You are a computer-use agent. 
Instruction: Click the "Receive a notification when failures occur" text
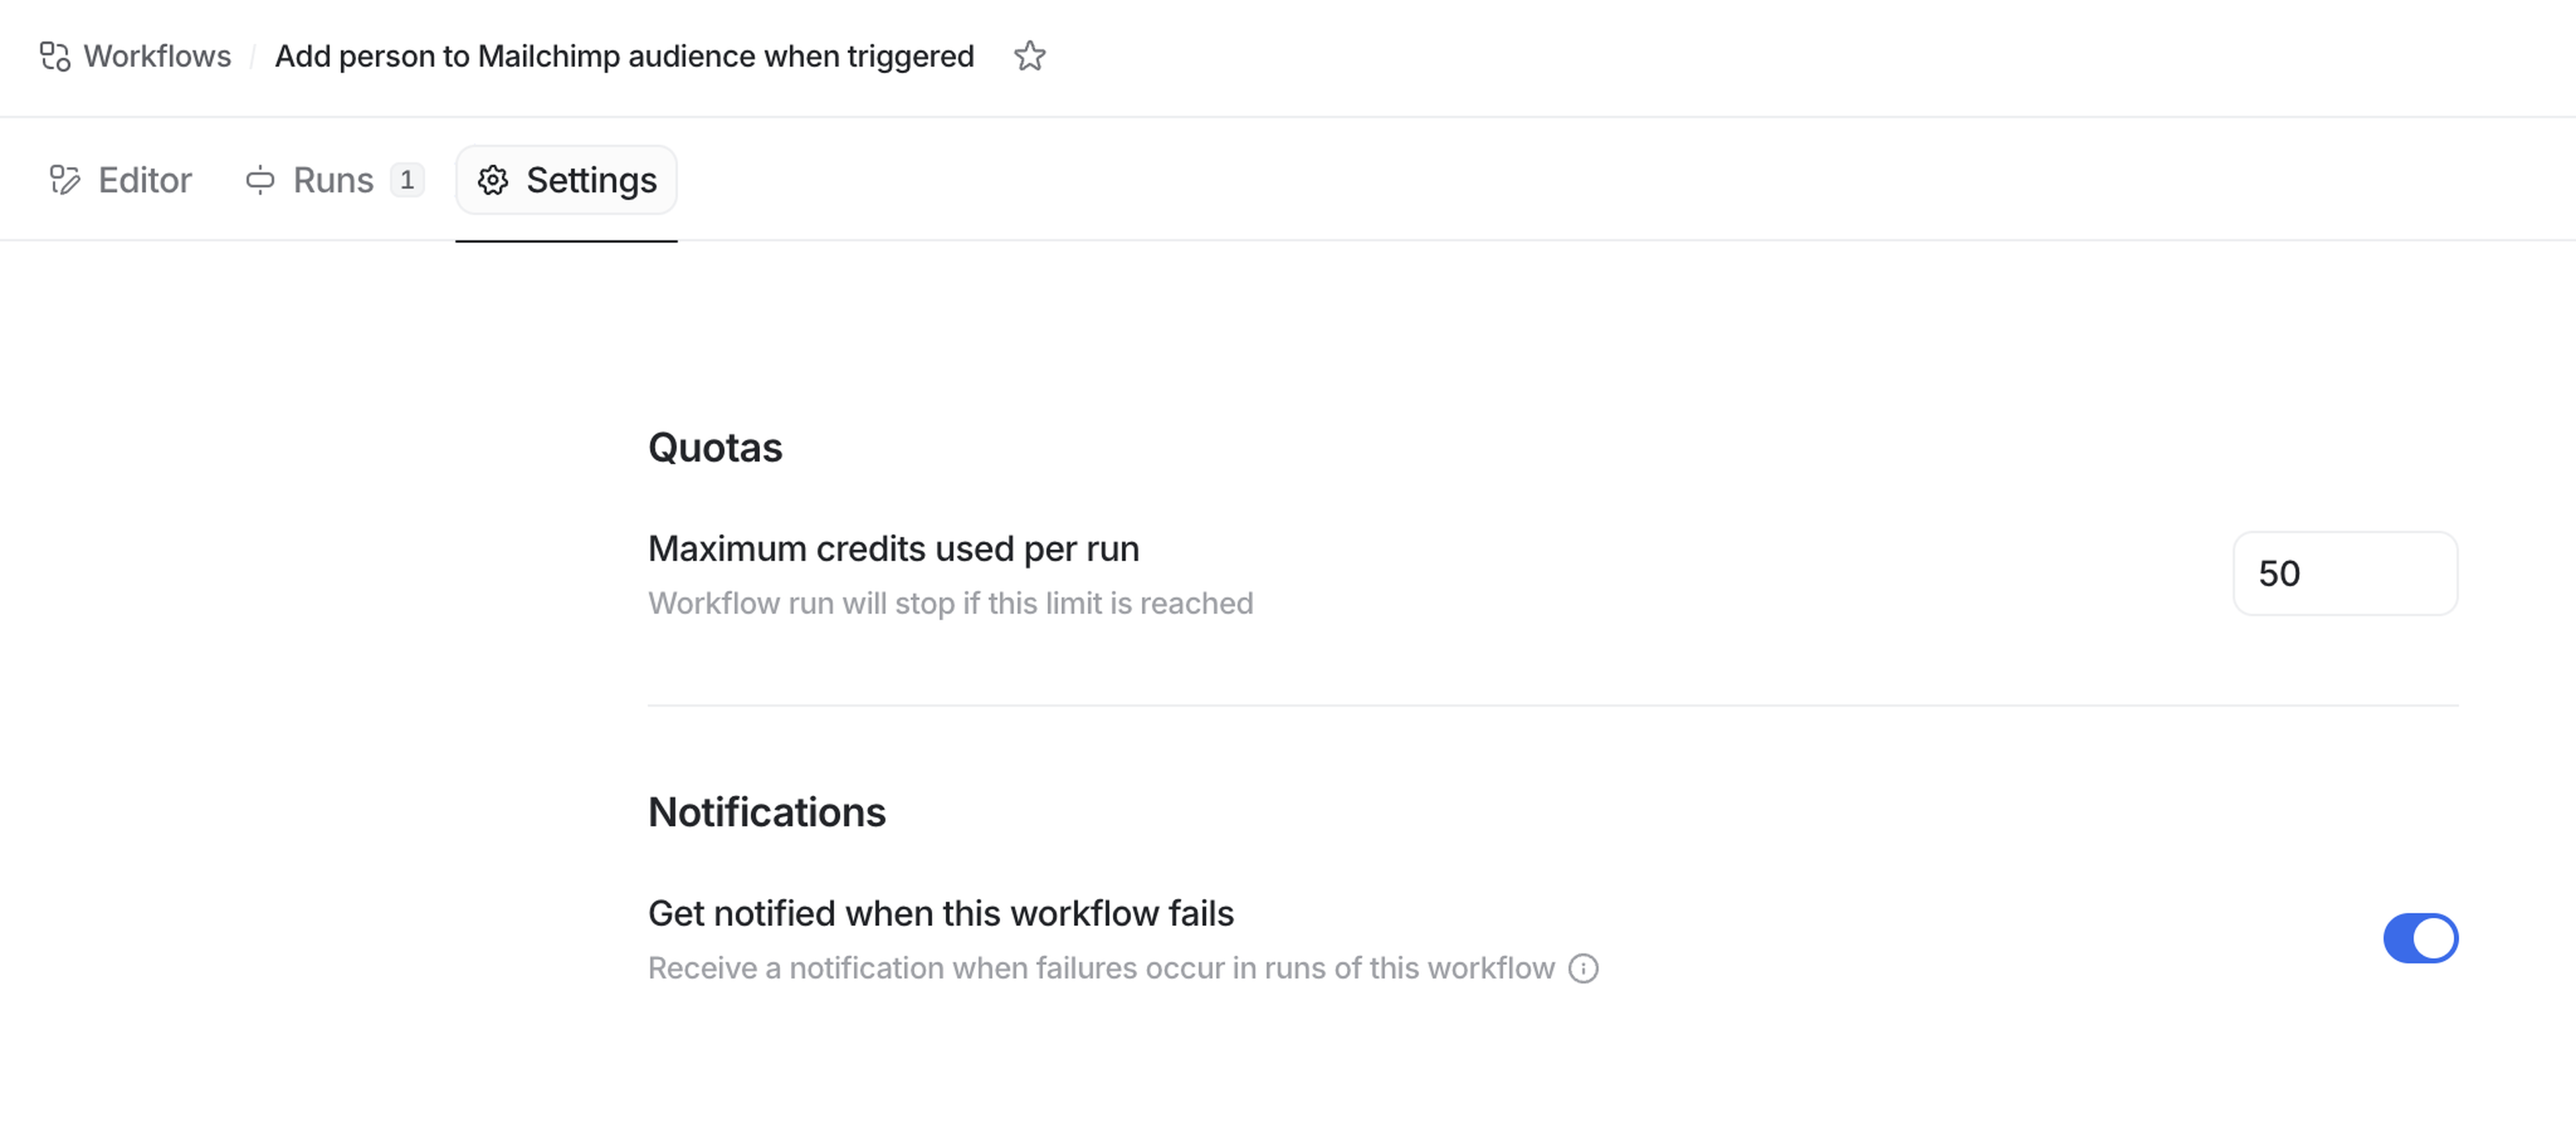(1101, 969)
